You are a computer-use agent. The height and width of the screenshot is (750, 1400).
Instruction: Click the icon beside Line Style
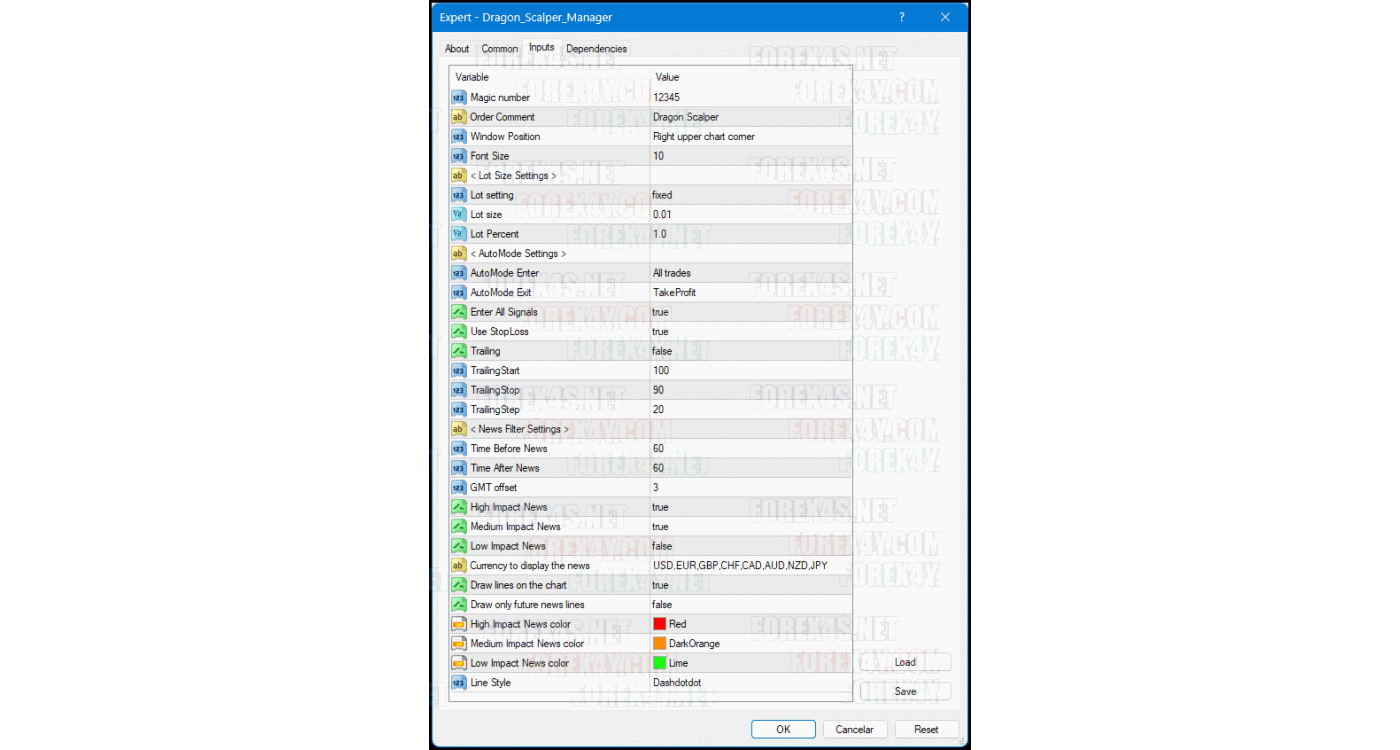click(458, 683)
